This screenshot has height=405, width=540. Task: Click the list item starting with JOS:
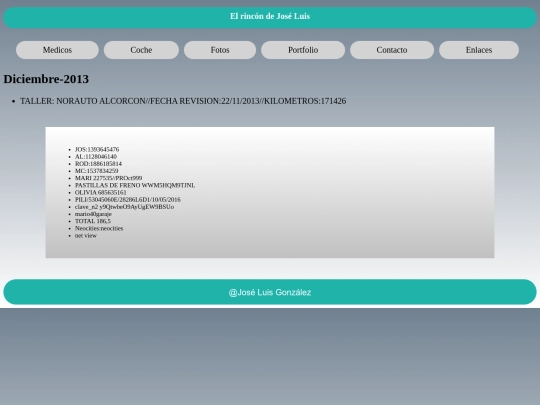click(x=97, y=149)
